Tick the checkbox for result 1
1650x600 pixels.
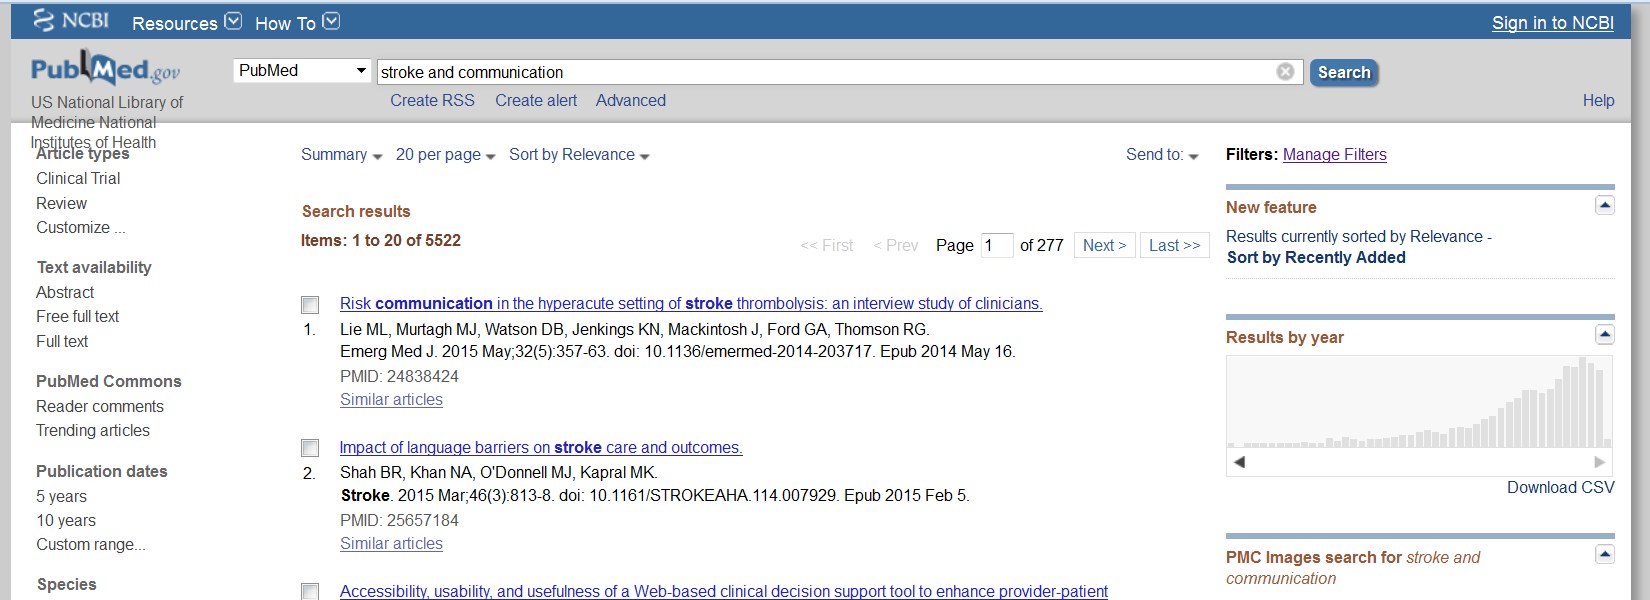point(310,305)
